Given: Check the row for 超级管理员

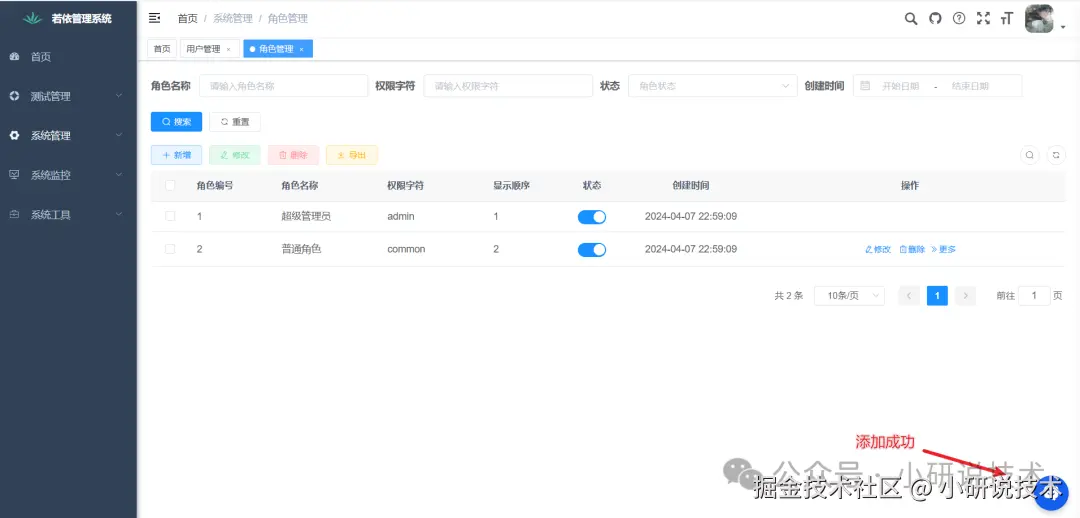Looking at the screenshot, I should pos(170,216).
